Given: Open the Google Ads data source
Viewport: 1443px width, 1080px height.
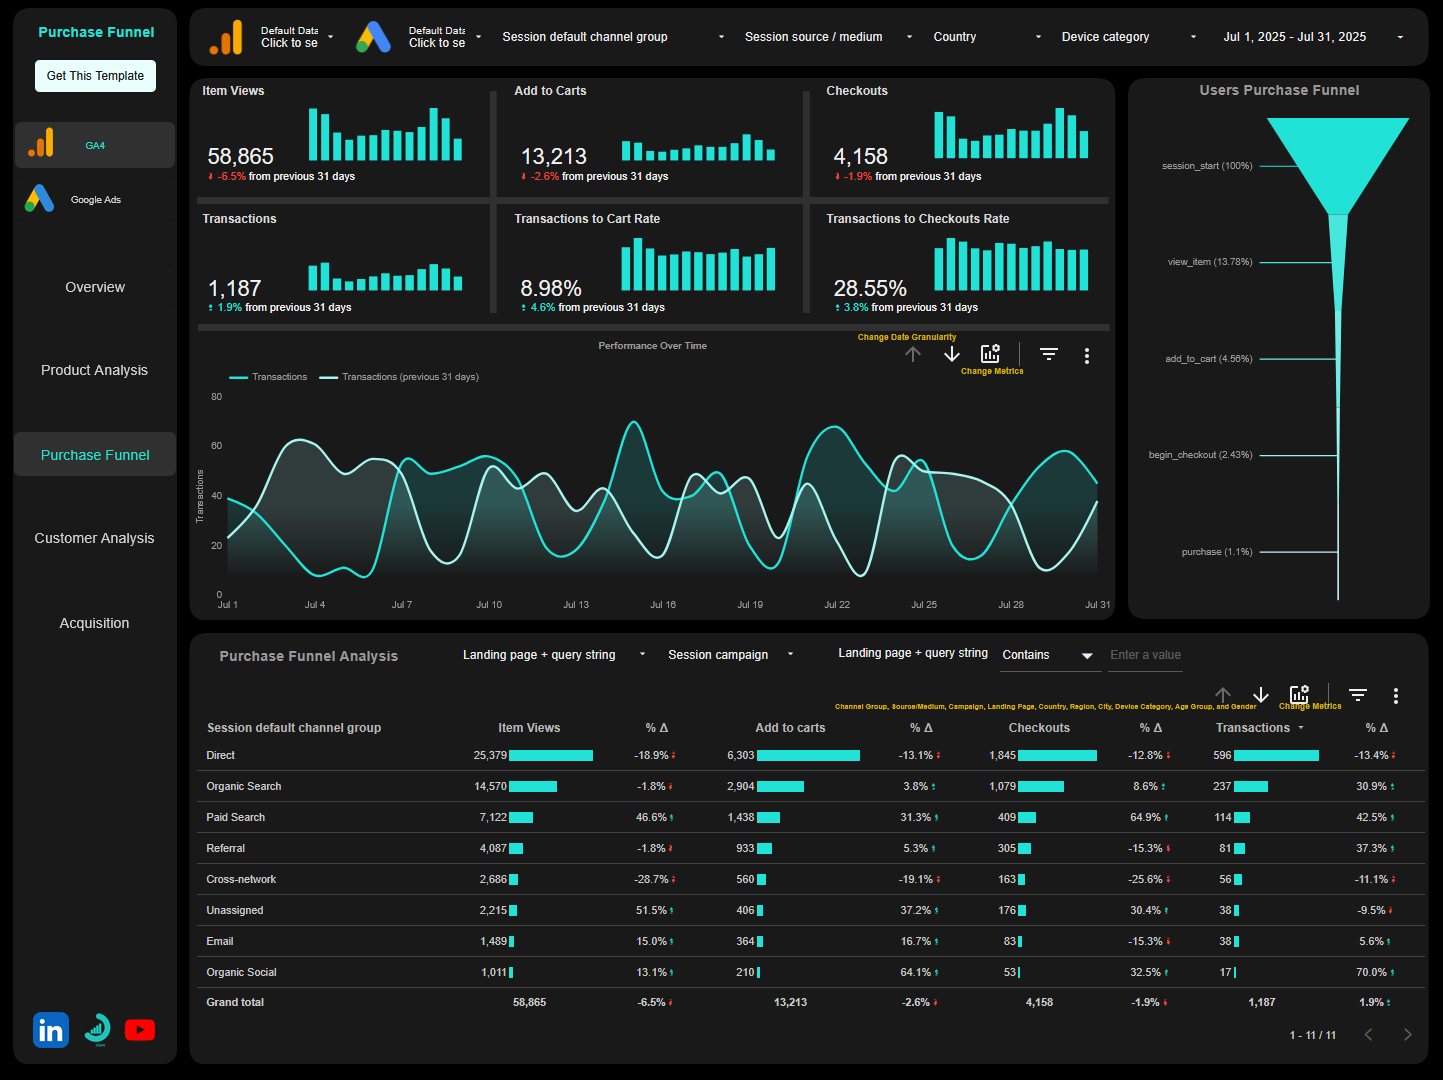Looking at the screenshot, I should click(94, 198).
